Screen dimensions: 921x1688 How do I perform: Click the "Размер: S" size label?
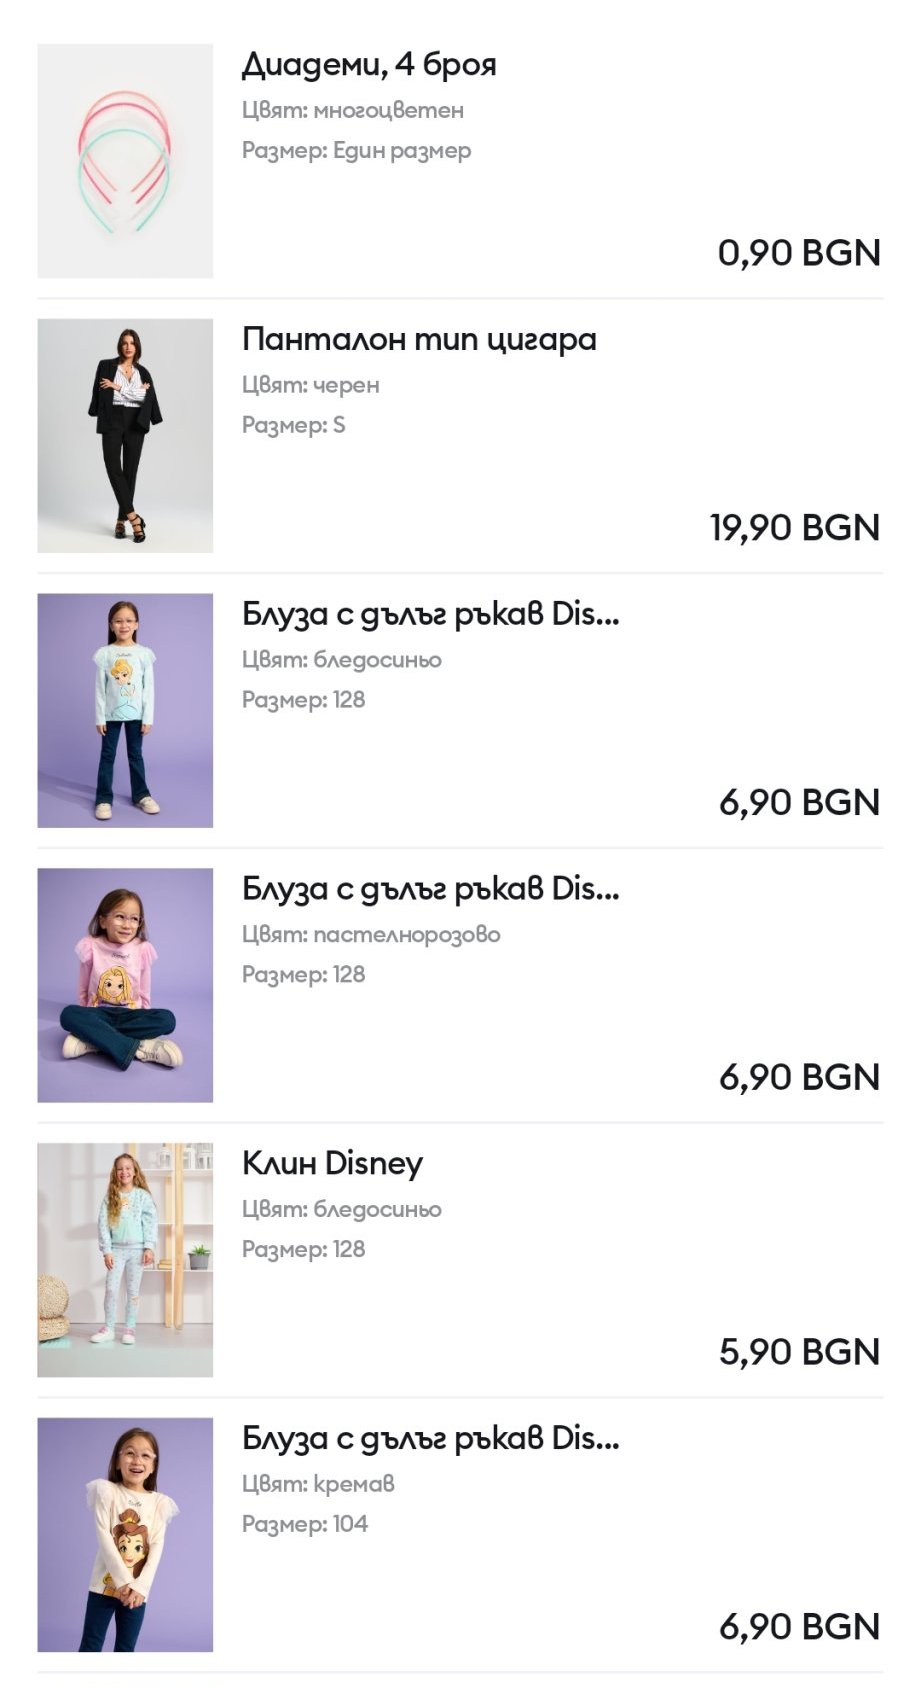[x=293, y=425]
